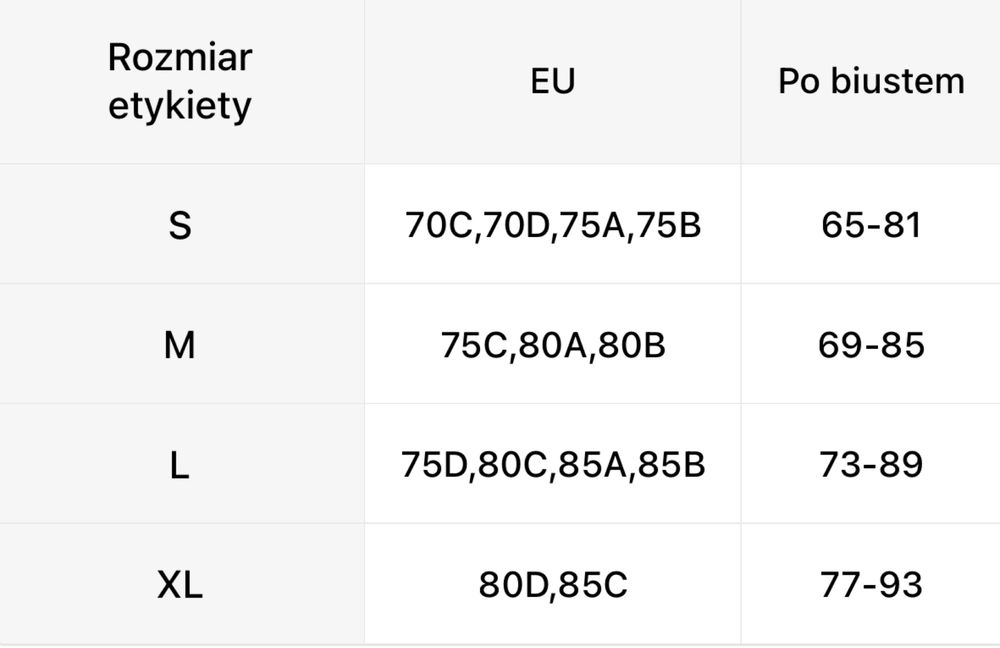Select the 'Rozmiar etykiety' column header
This screenshot has height=648, width=1000.
(x=180, y=81)
